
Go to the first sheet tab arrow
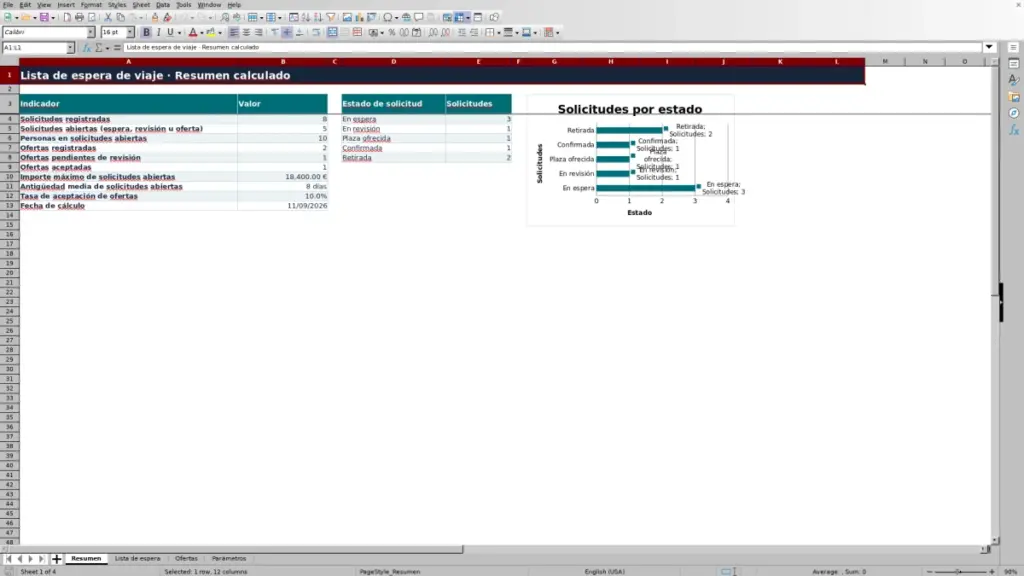[8, 559]
